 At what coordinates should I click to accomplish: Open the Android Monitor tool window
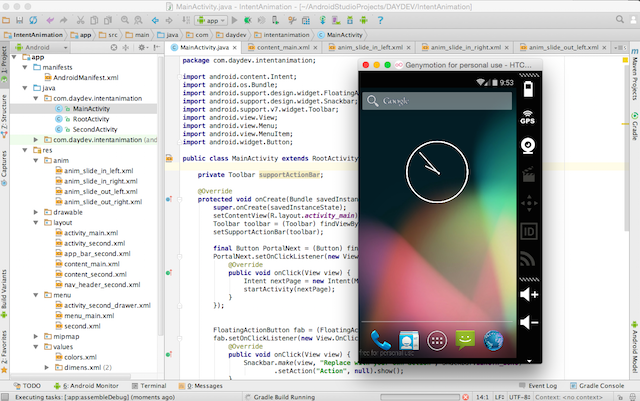click(86, 385)
